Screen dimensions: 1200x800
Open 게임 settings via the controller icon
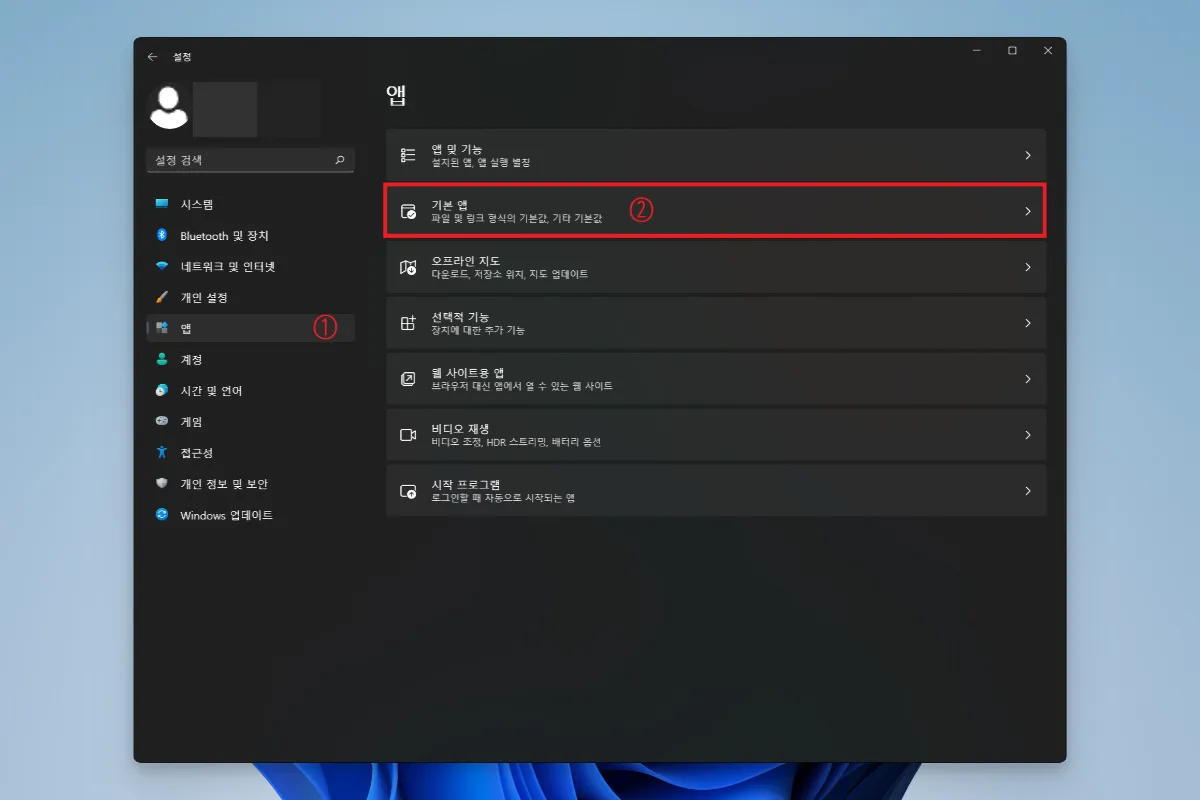pos(163,421)
